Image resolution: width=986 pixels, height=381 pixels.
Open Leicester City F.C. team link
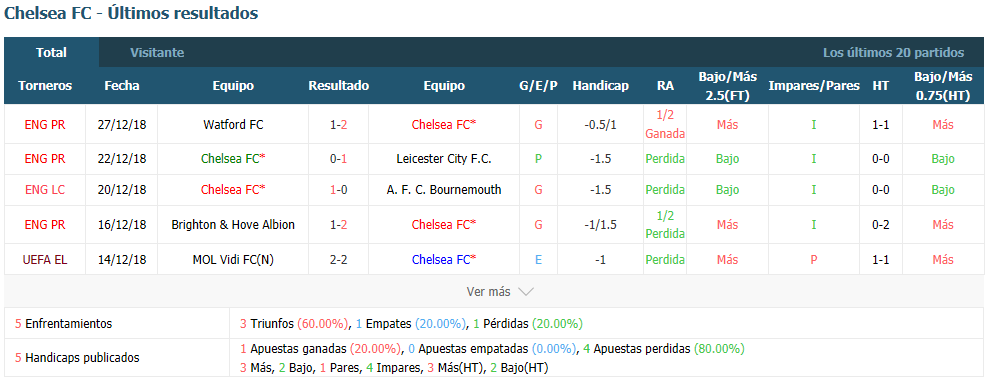[x=444, y=159]
